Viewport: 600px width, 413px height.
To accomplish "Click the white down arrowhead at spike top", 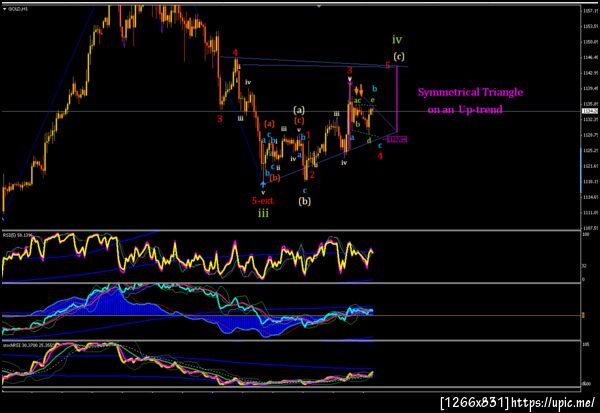I will point(350,79).
